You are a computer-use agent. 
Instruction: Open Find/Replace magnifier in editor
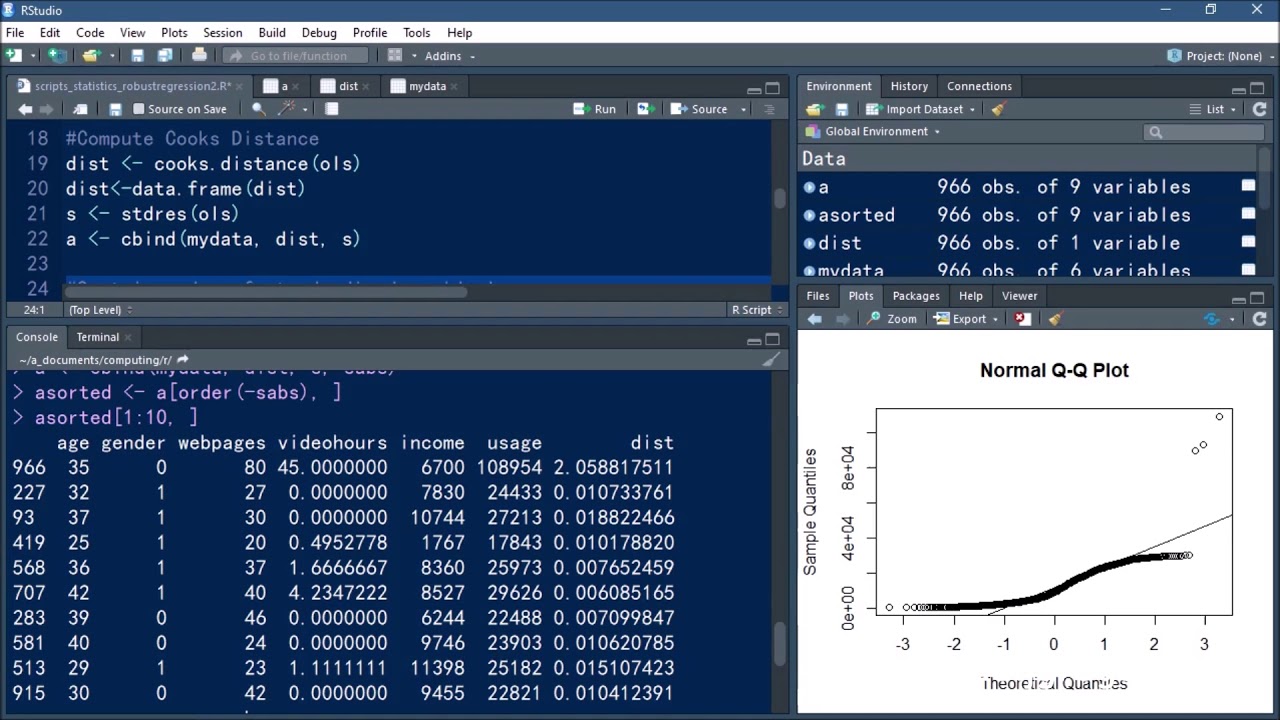(259, 109)
